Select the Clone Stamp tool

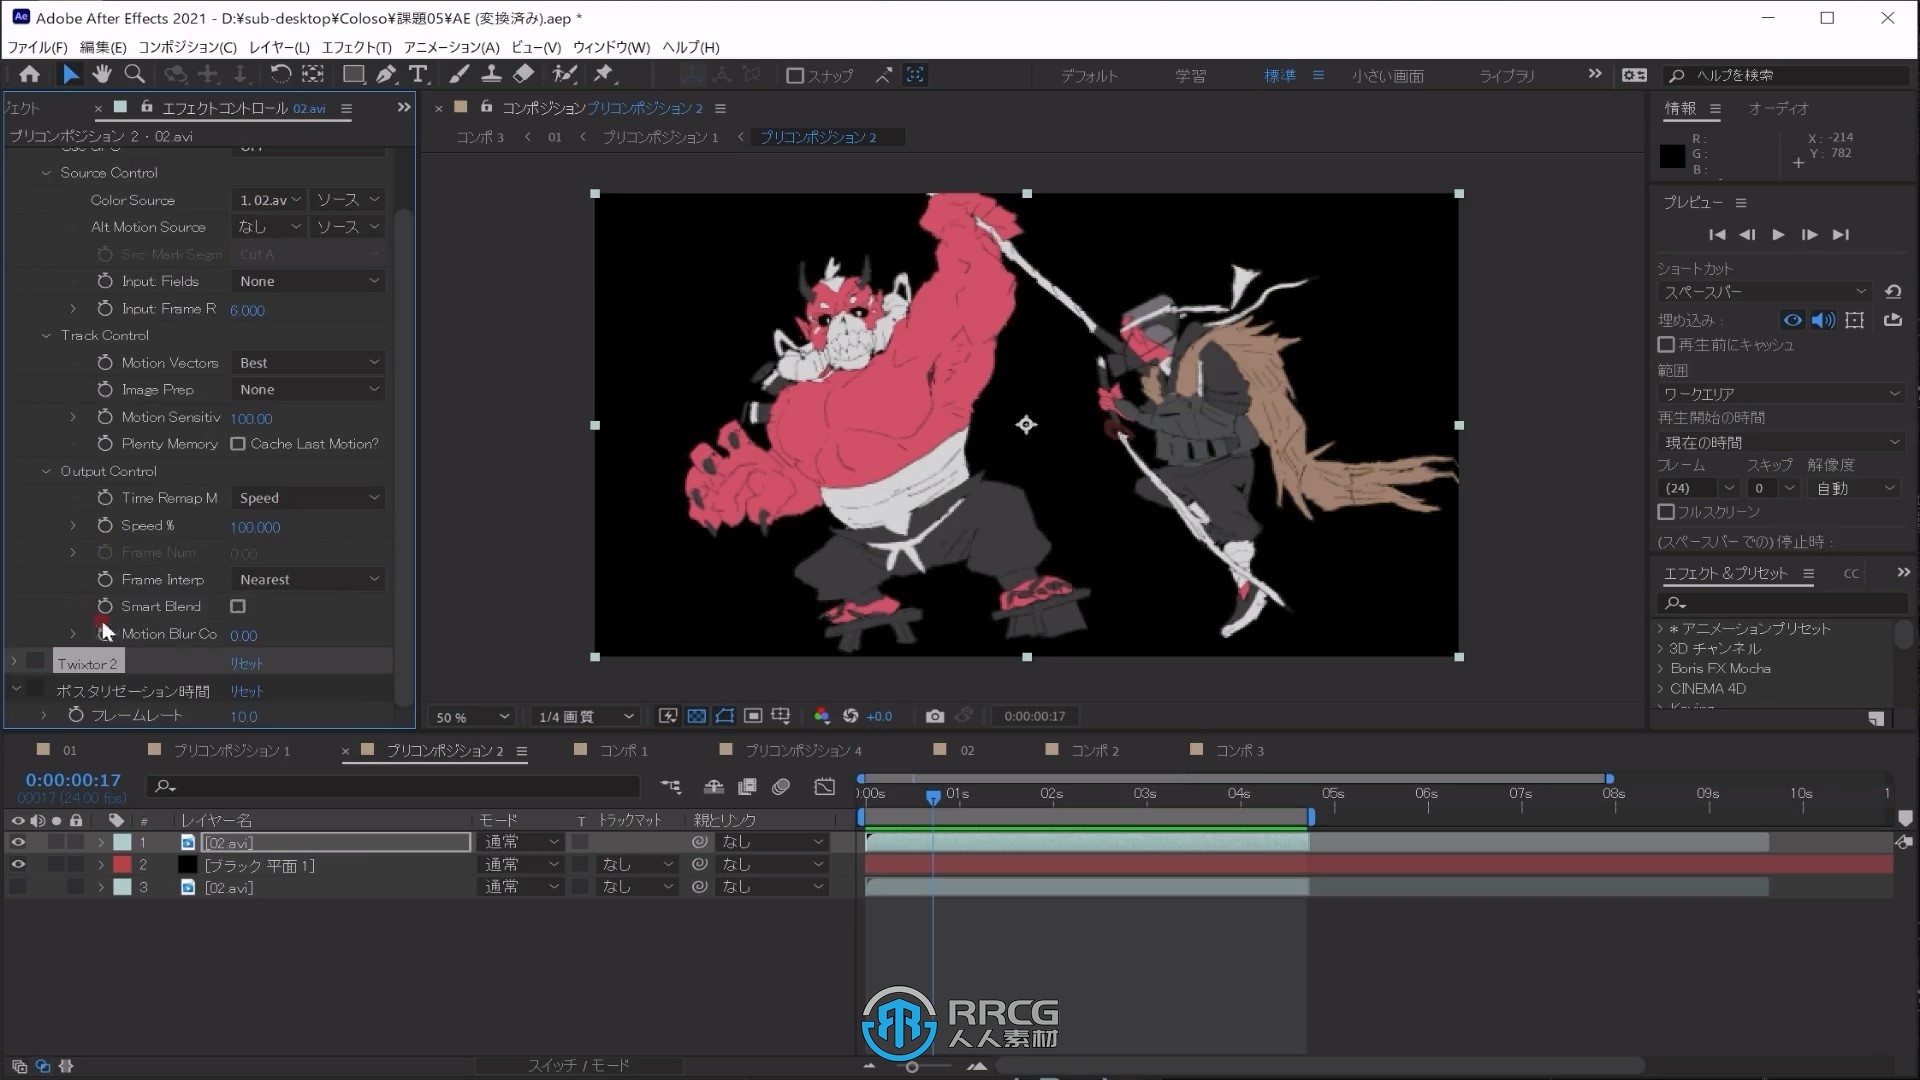[491, 74]
